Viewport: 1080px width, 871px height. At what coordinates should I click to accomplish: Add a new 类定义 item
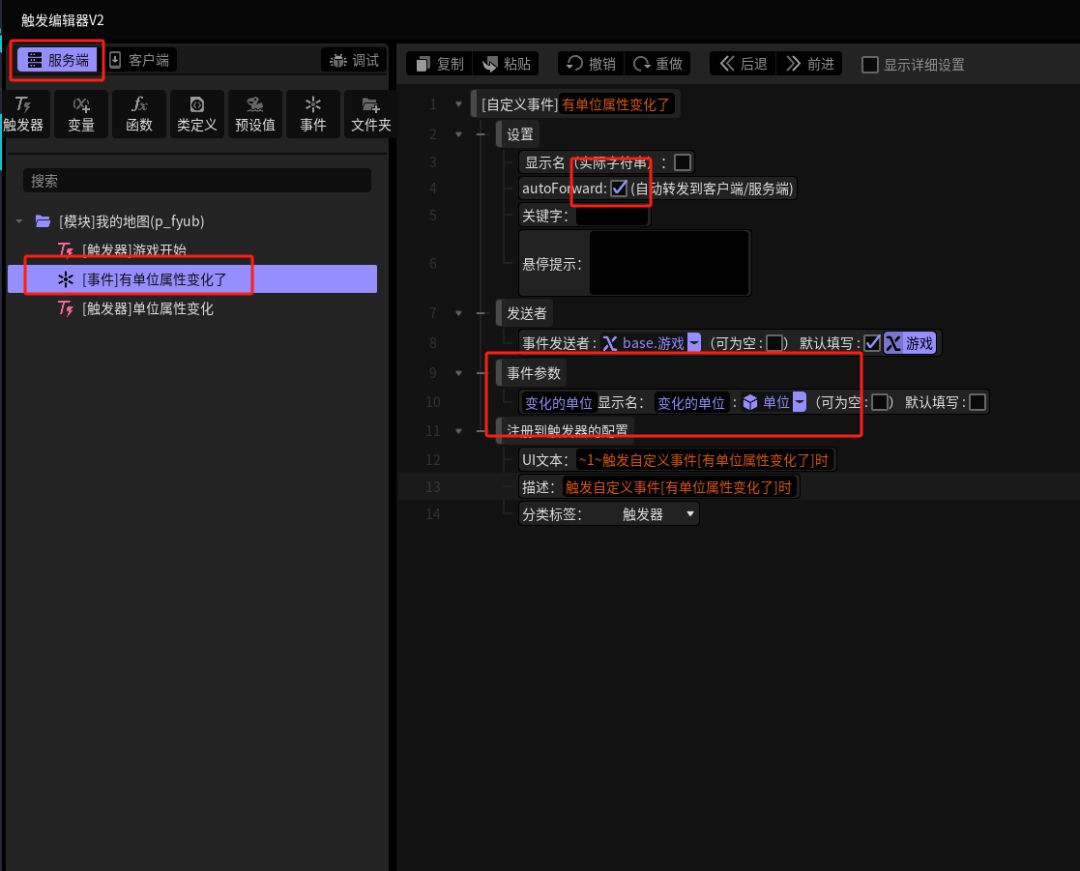coord(197,114)
